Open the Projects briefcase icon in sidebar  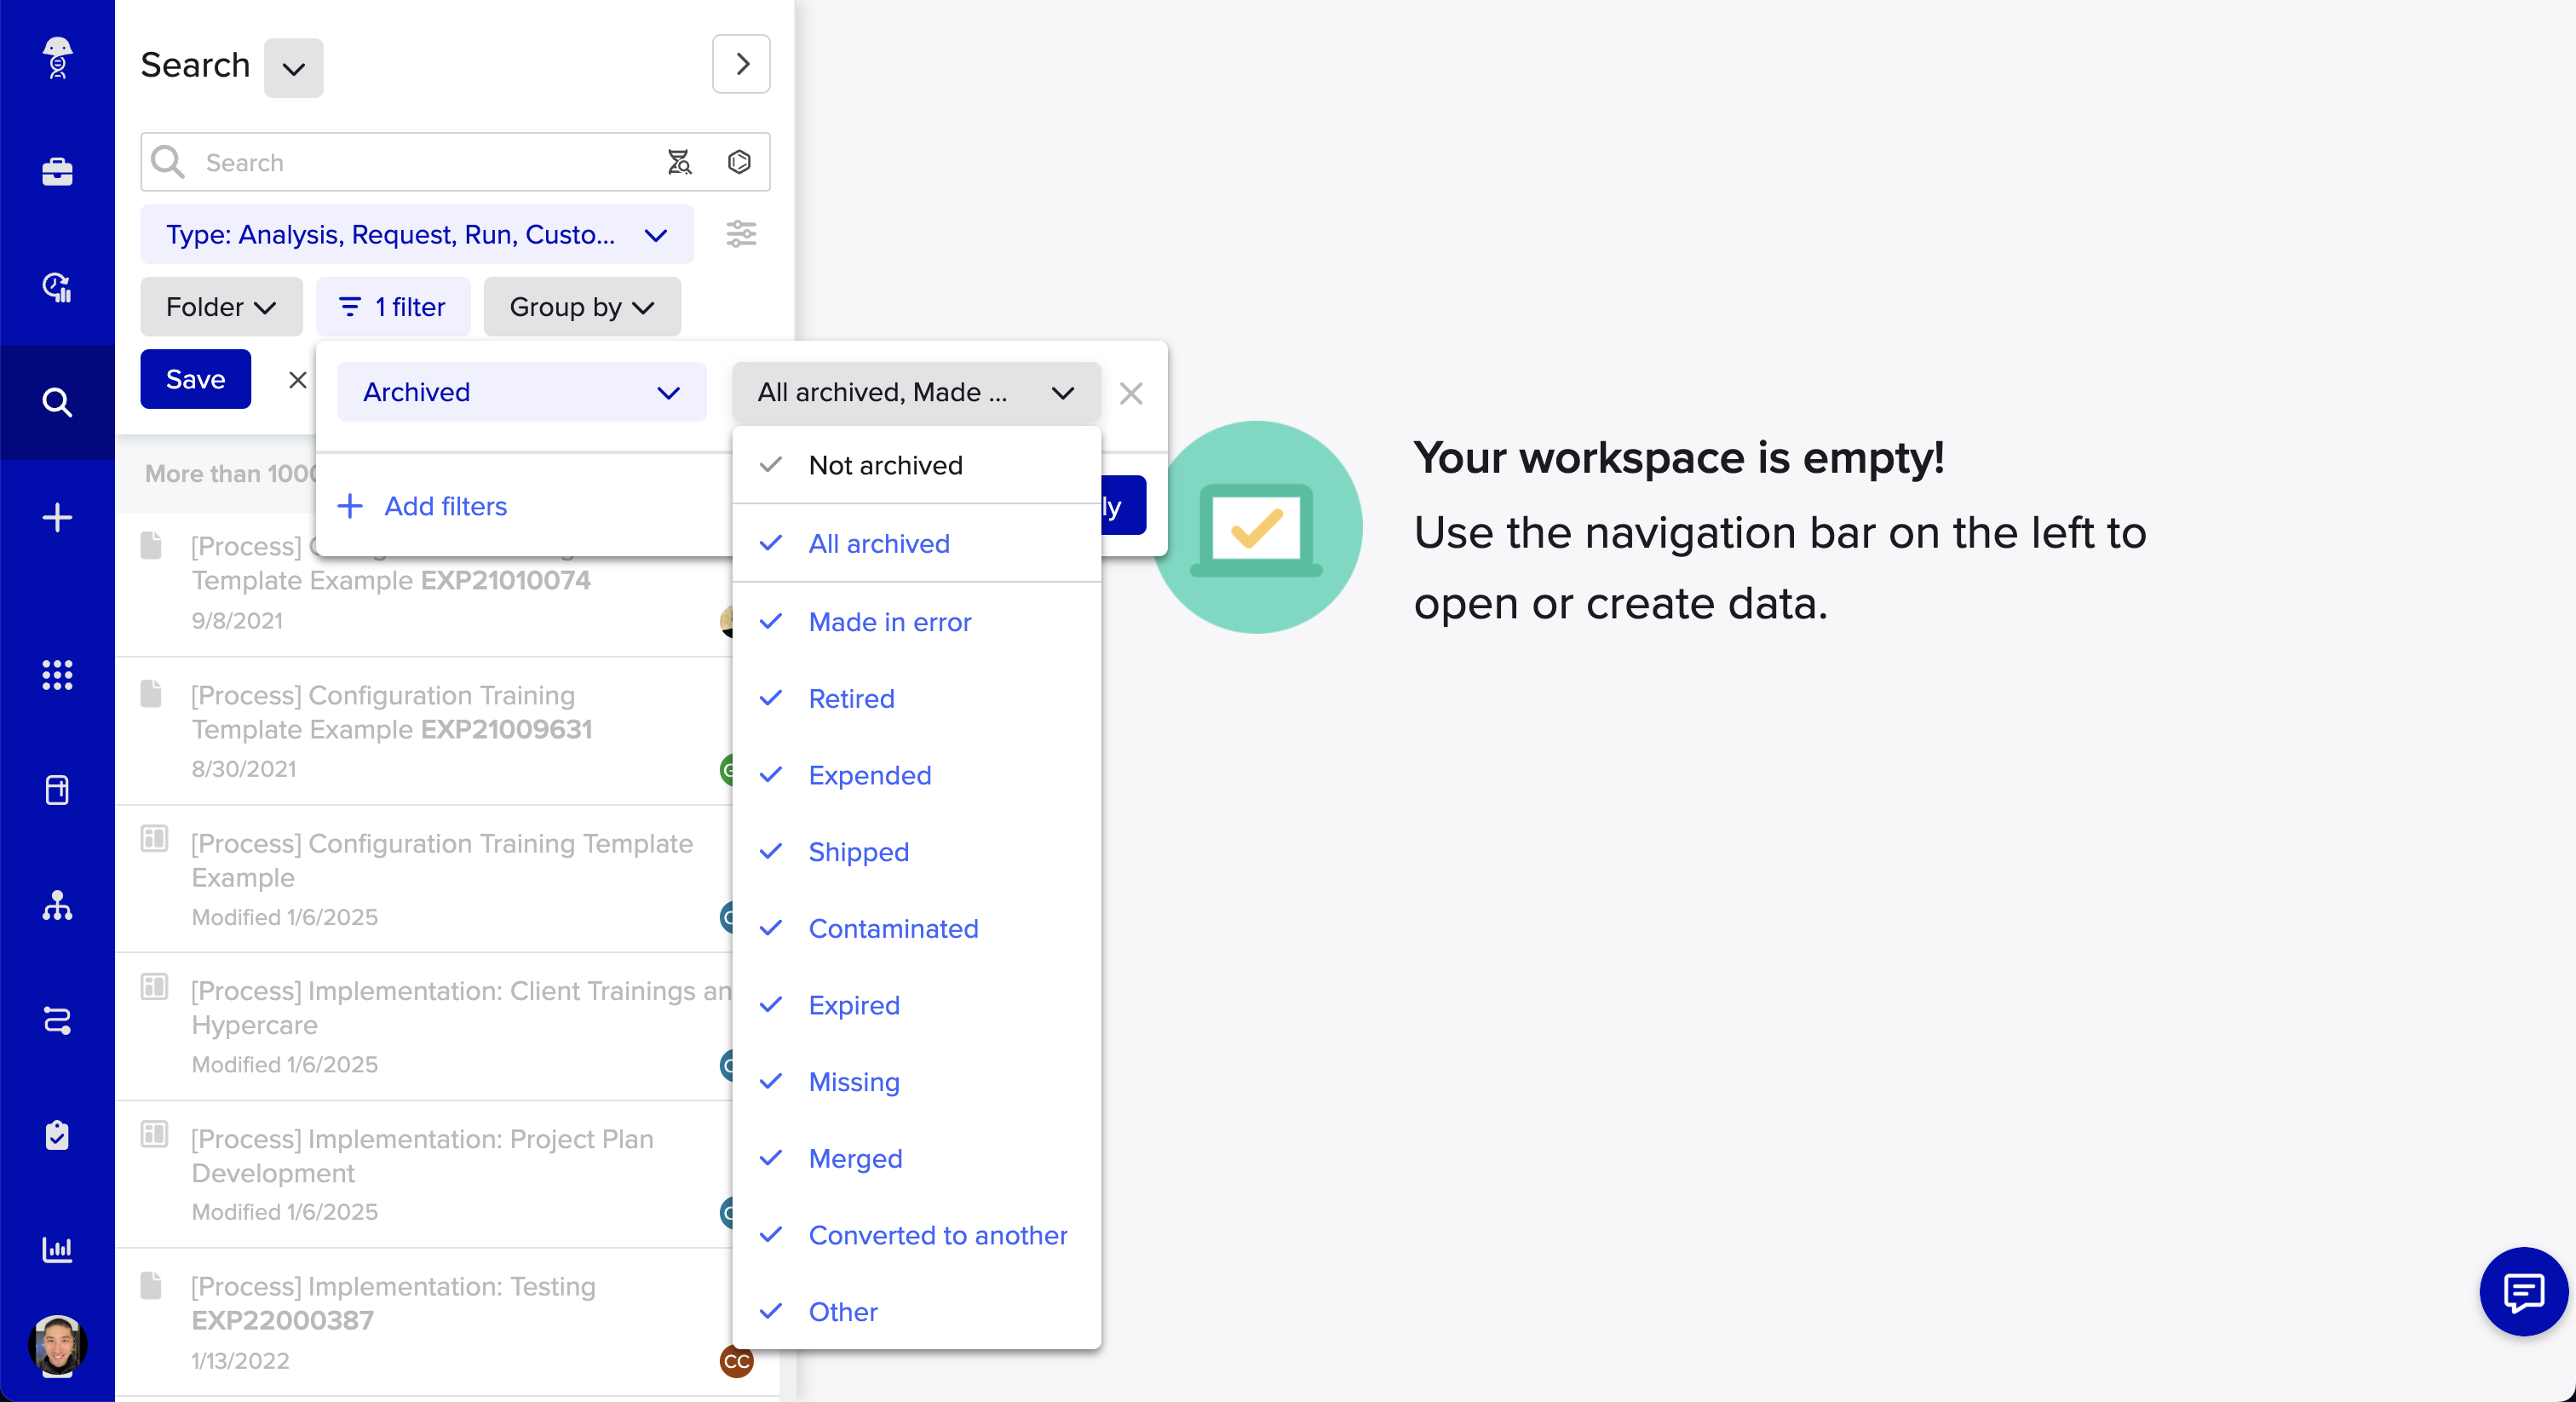(x=57, y=172)
